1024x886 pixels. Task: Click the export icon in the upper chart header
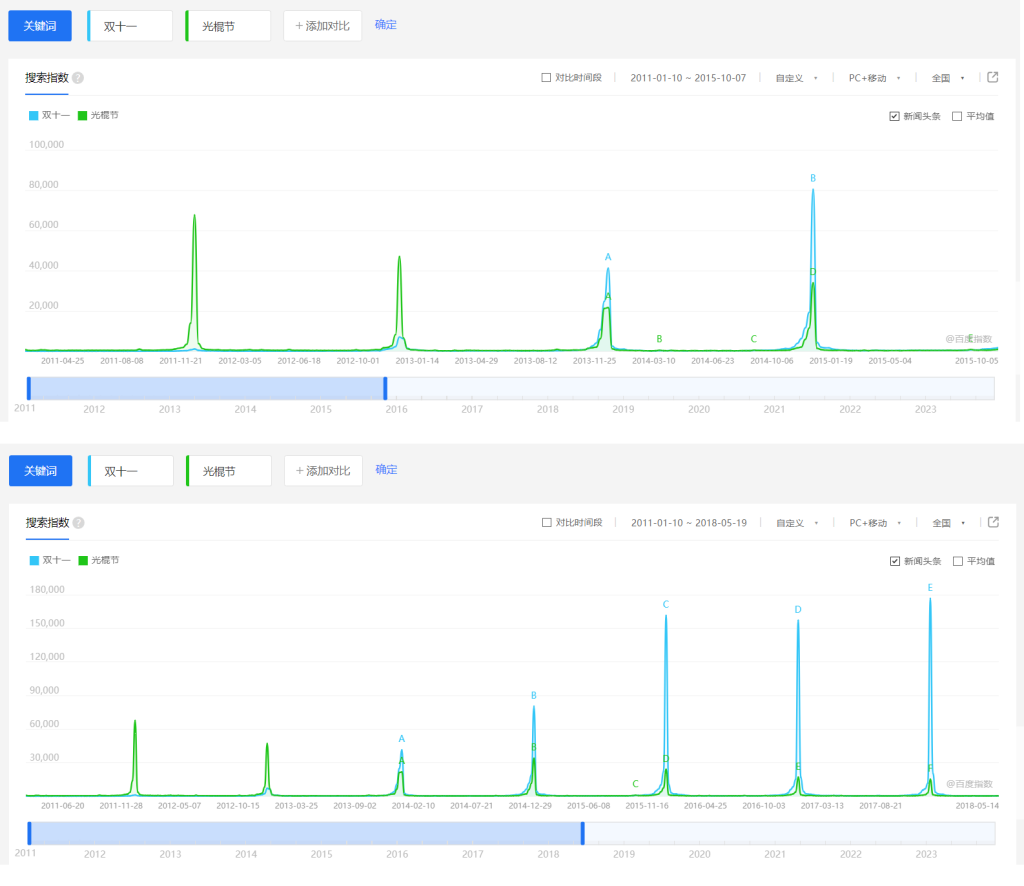993,77
